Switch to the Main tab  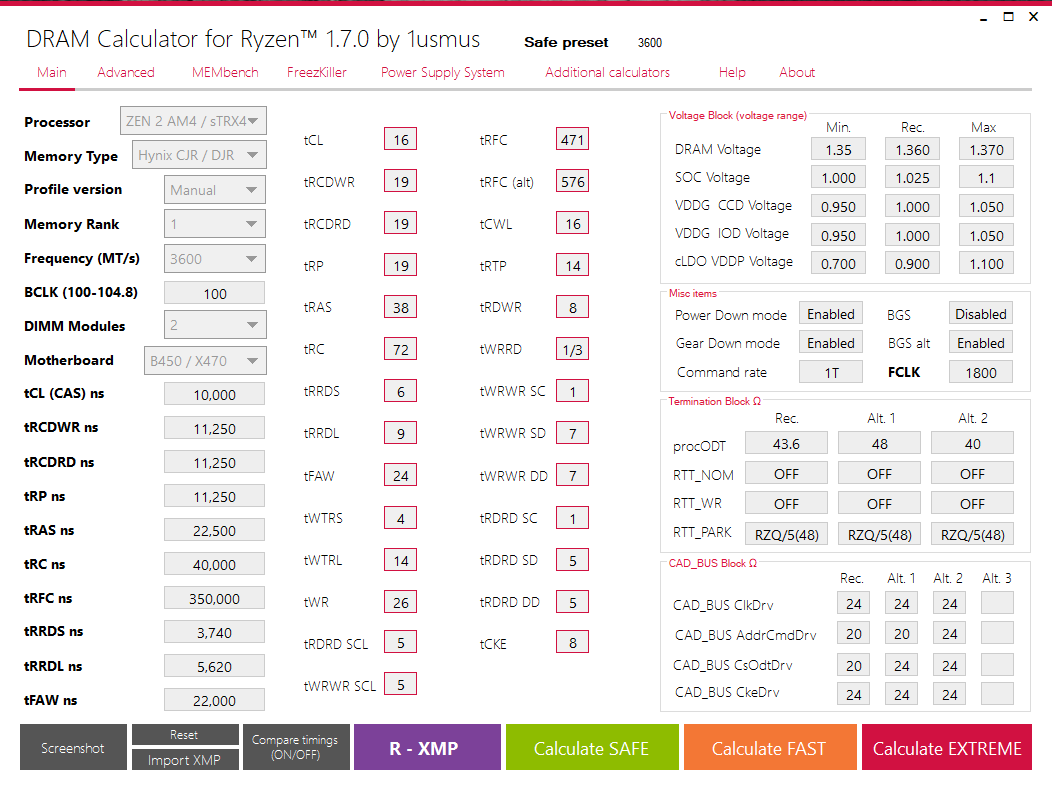click(x=52, y=72)
